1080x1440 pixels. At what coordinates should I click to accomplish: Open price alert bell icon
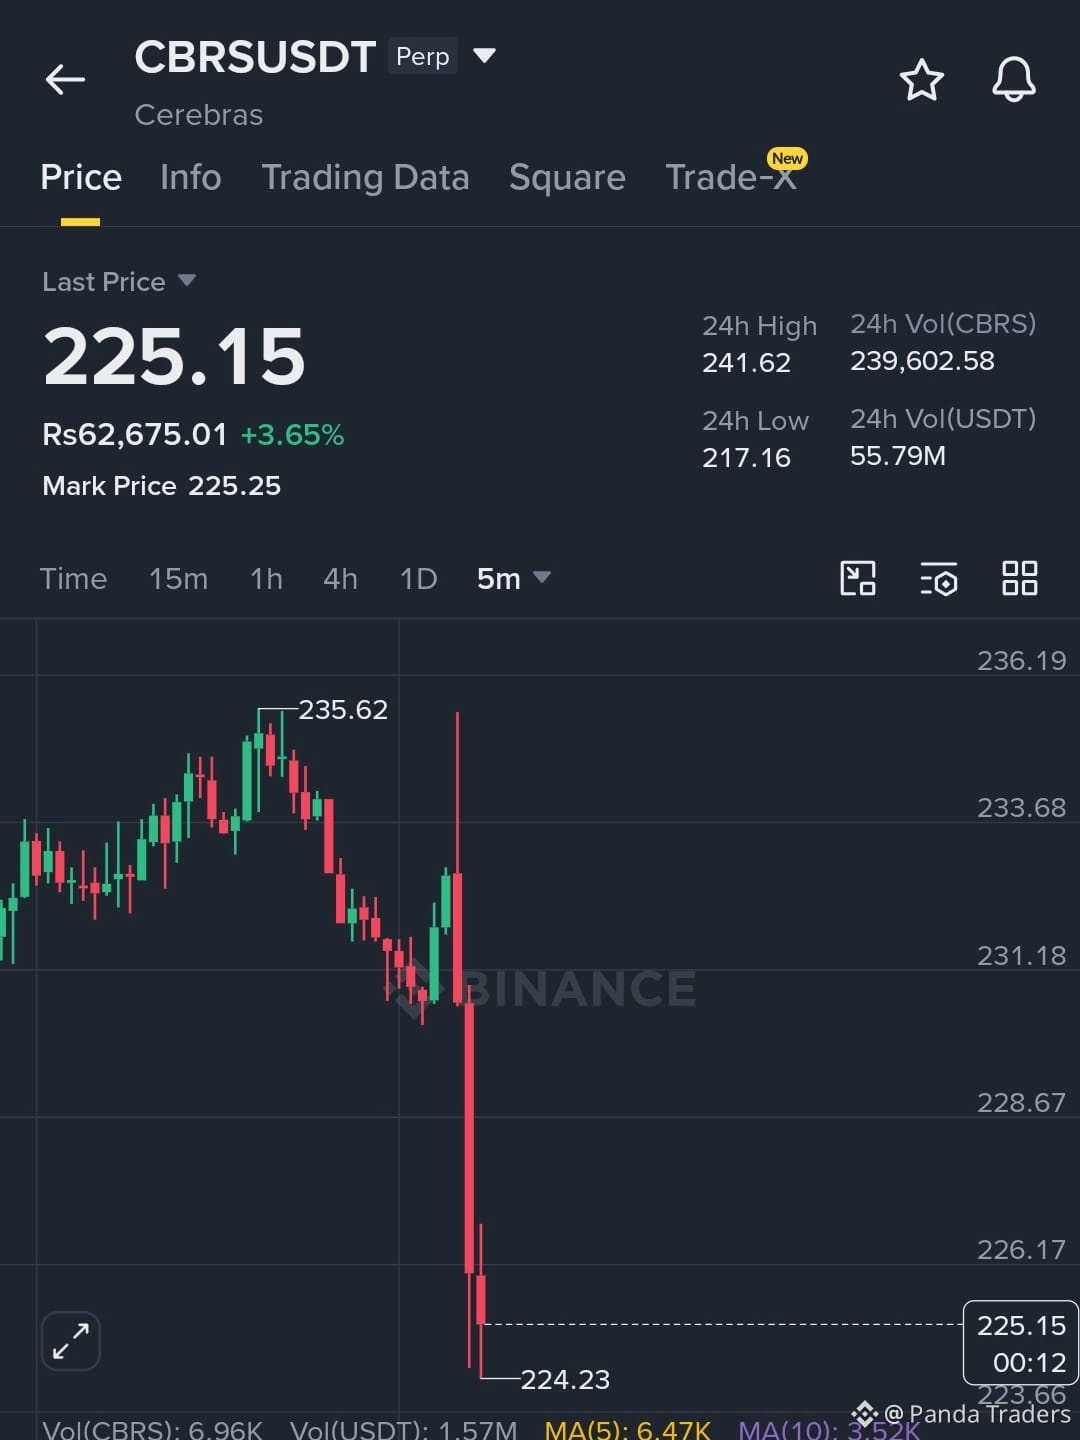[1013, 79]
